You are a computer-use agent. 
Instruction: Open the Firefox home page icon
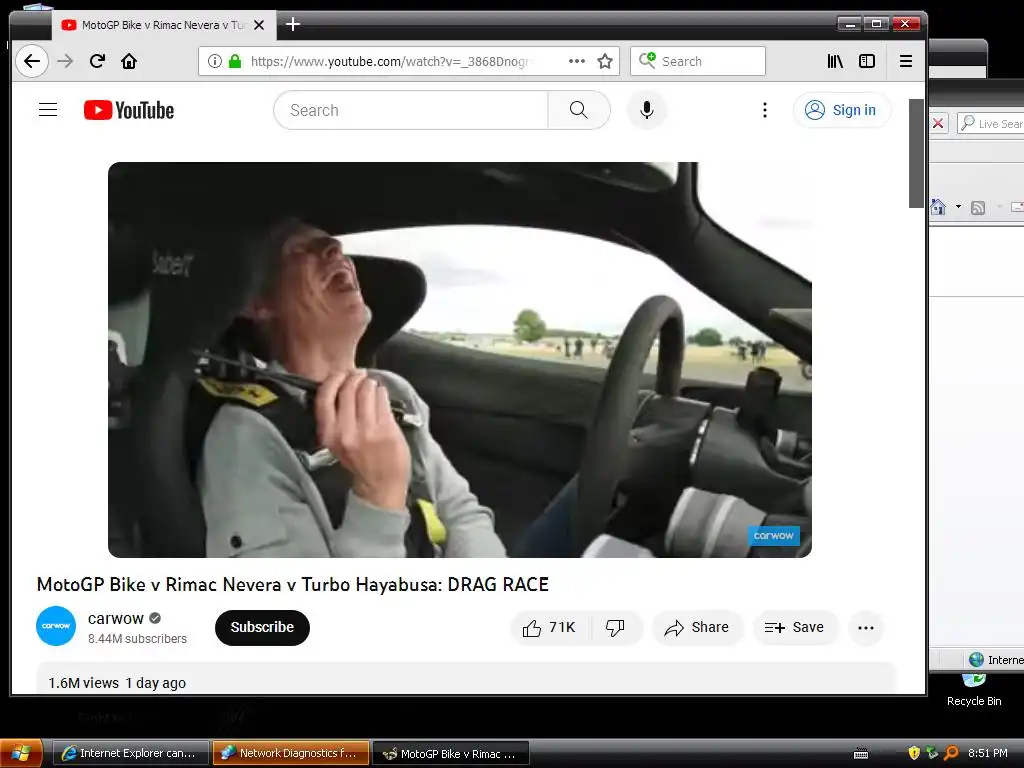[x=129, y=61]
